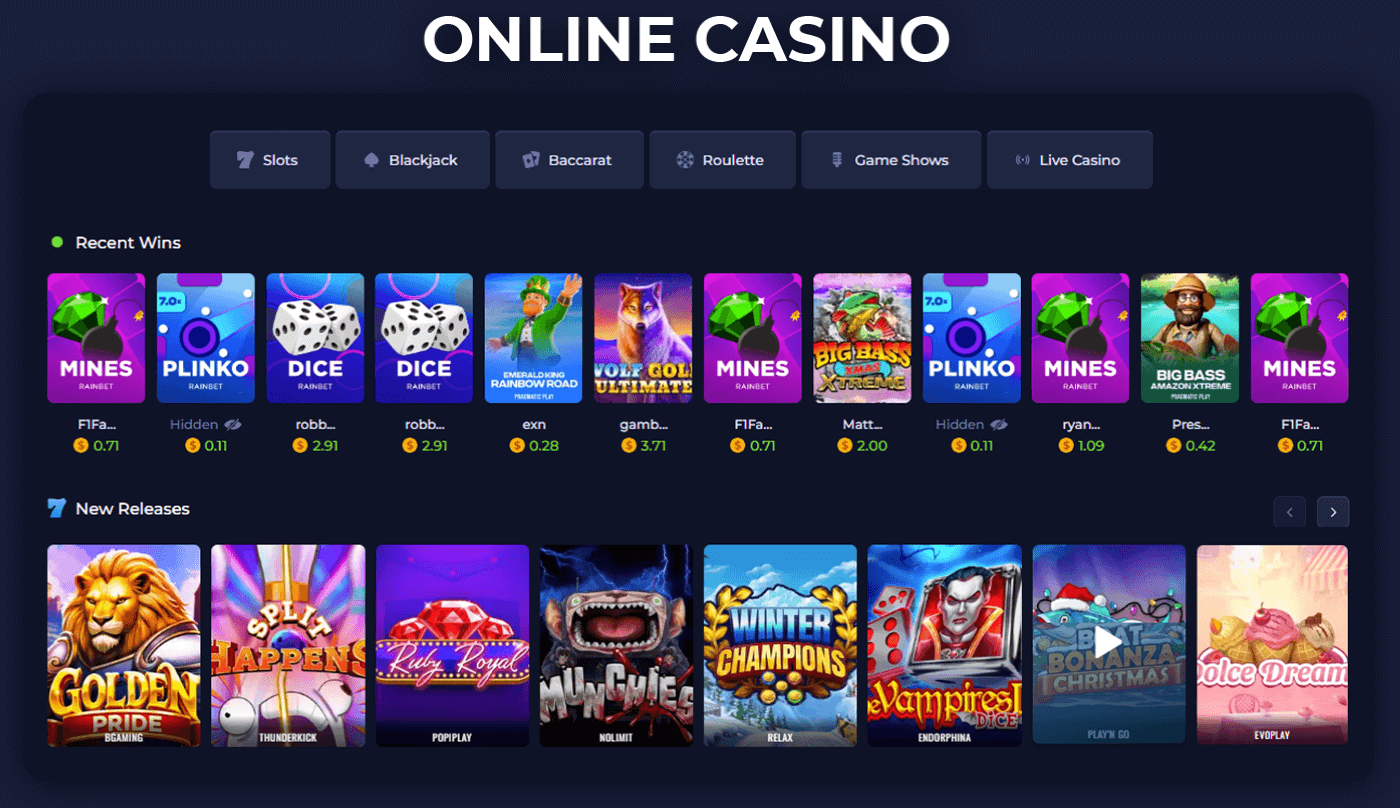
Task: Click the Game Shows microphone icon
Action: point(838,160)
